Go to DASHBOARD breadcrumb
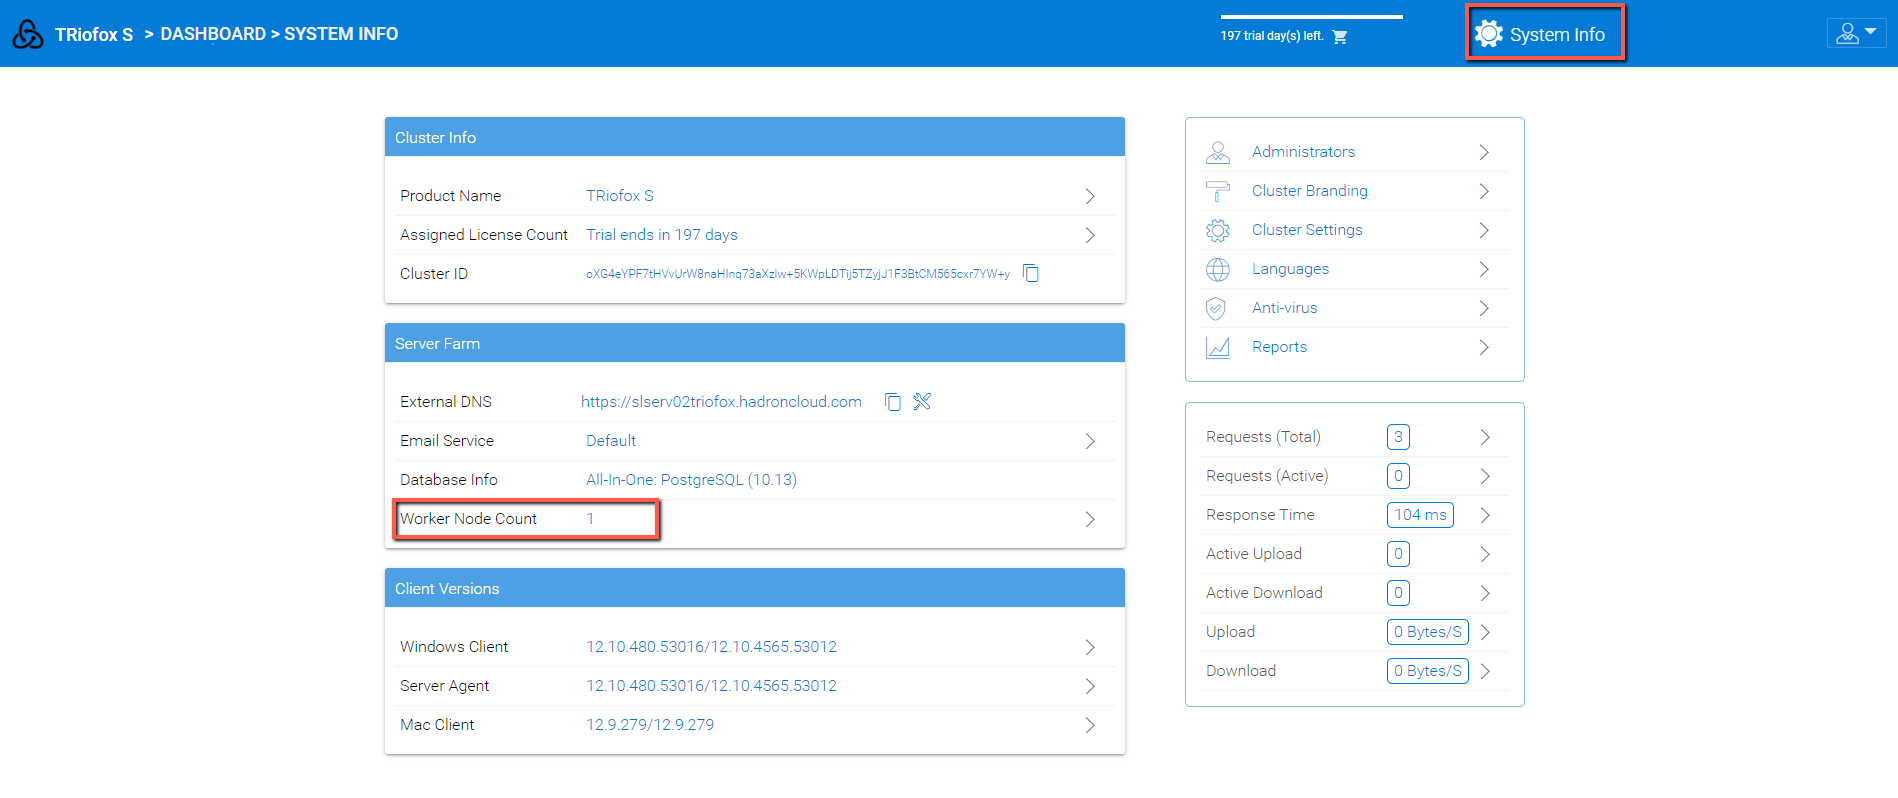Viewport: 1898px width, 798px height. tap(213, 34)
